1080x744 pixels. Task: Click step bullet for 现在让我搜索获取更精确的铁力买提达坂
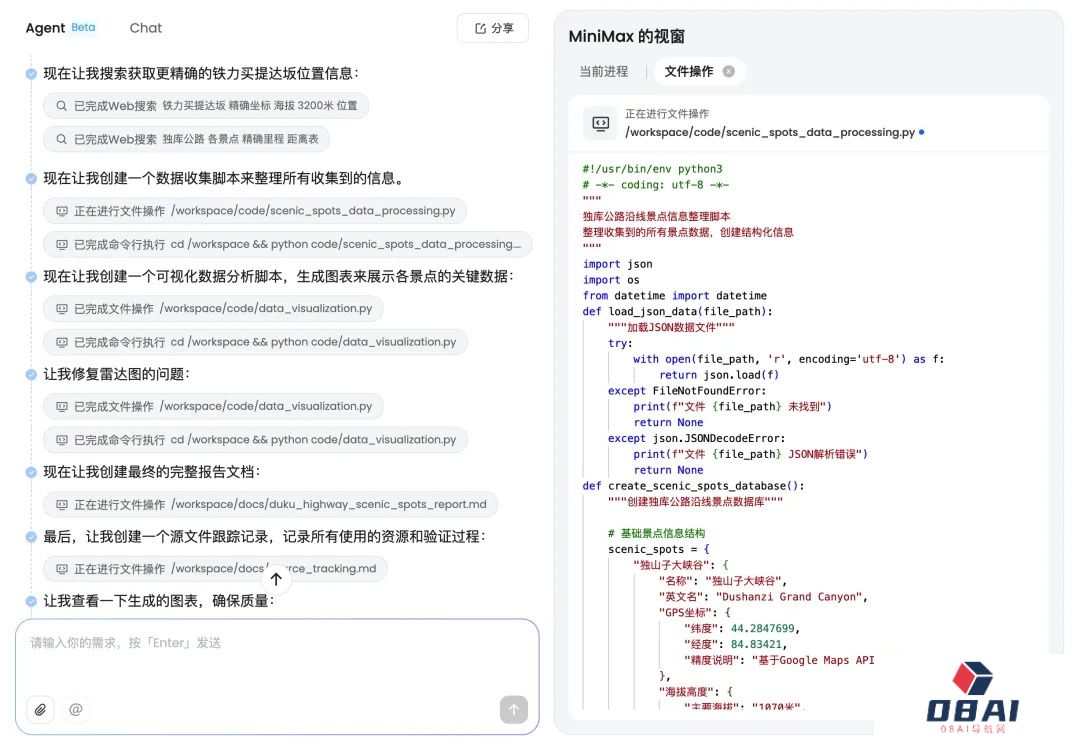31,74
